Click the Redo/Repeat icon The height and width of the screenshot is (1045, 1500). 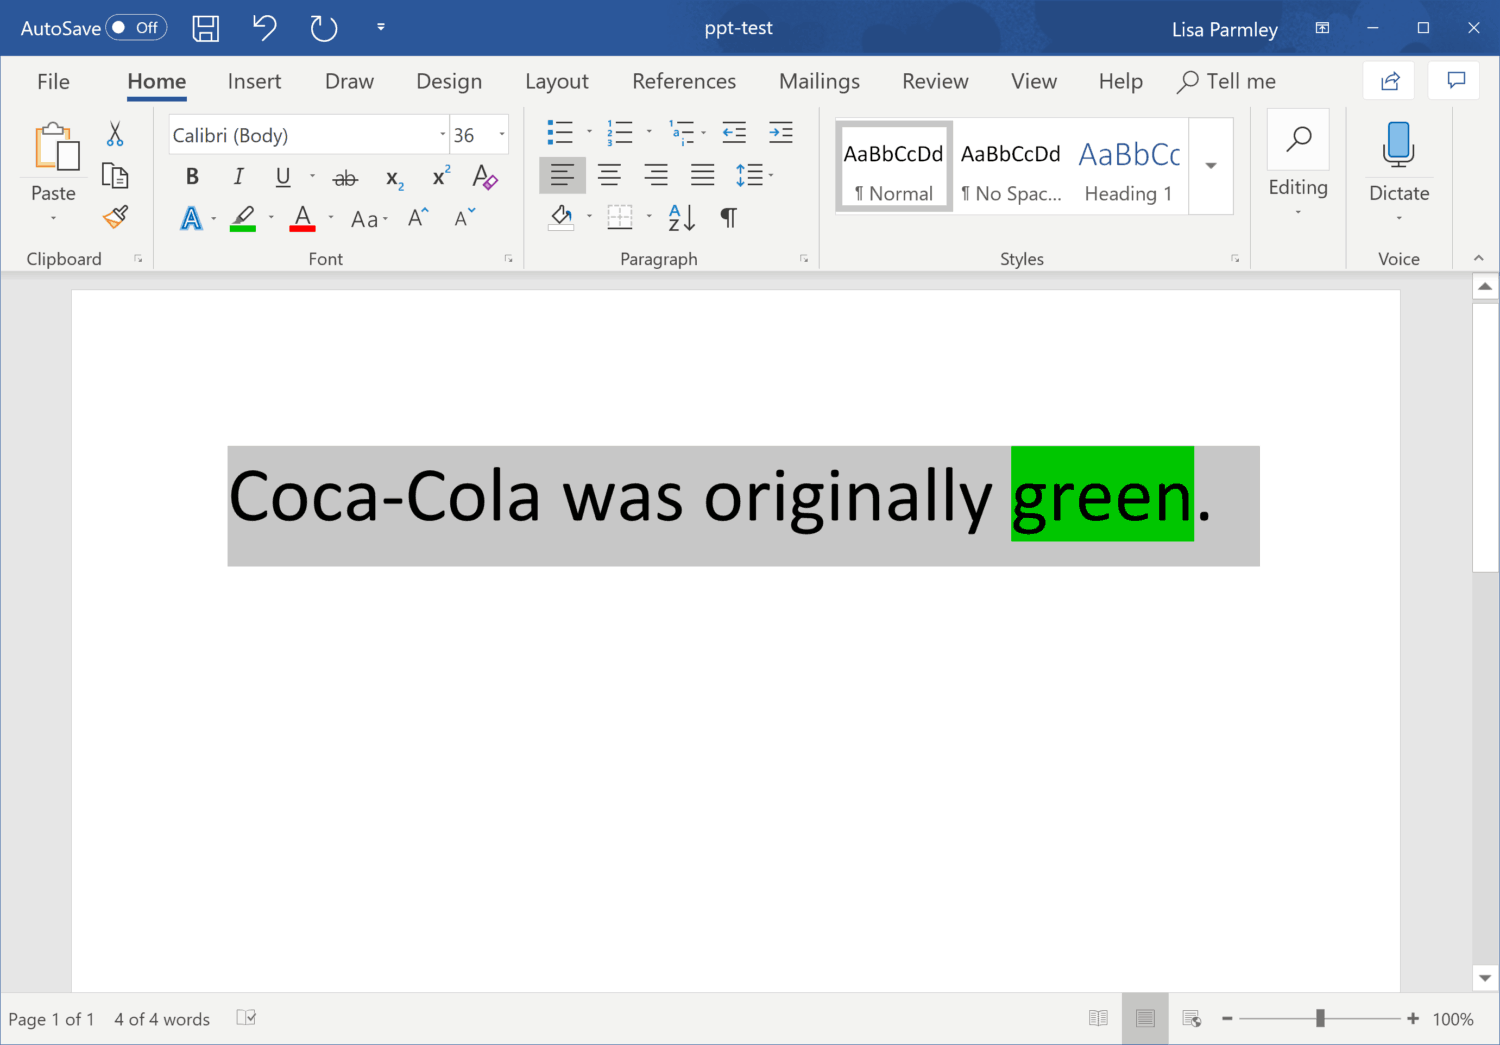[x=324, y=28]
